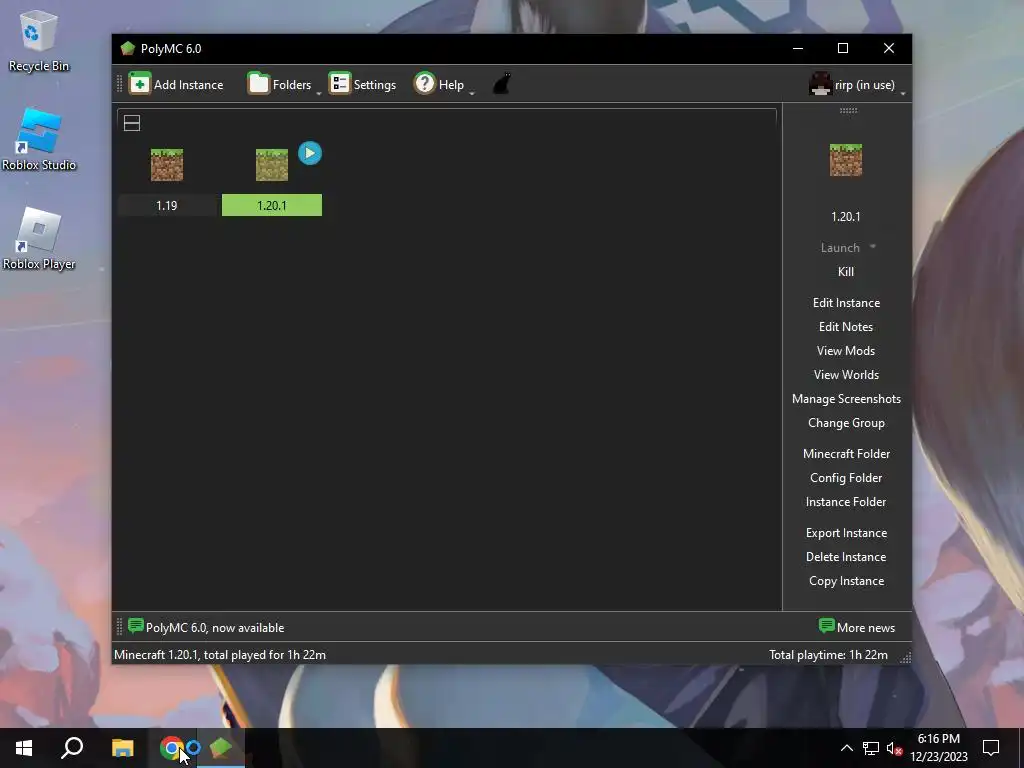Open the taskbar clock and date
1024x768 pixels.
[938, 748]
